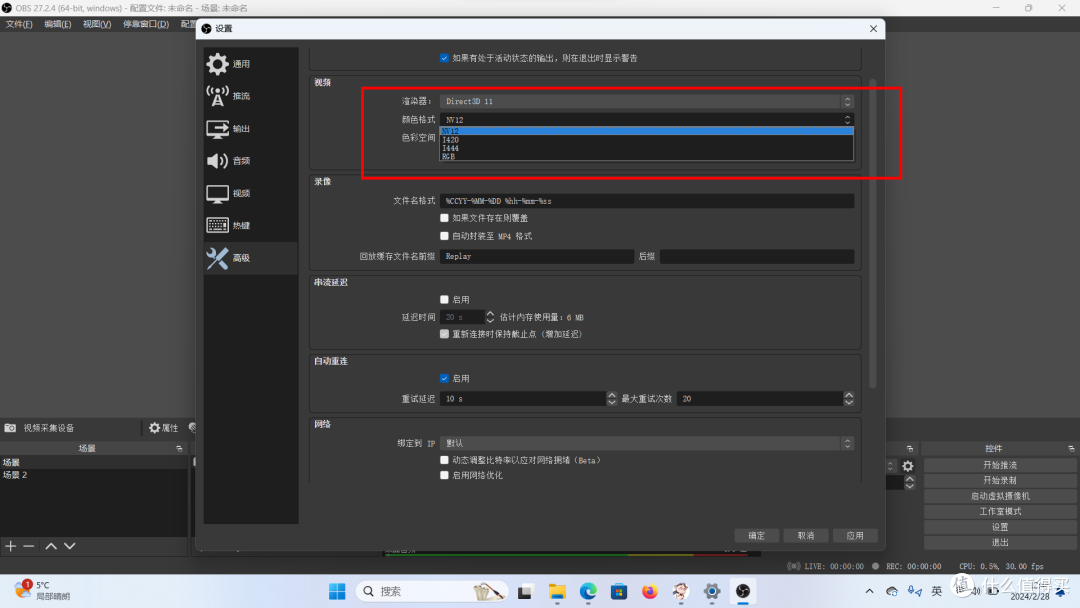Move scene down with the down arrow
This screenshot has width=1080, height=608.
click(x=70, y=546)
